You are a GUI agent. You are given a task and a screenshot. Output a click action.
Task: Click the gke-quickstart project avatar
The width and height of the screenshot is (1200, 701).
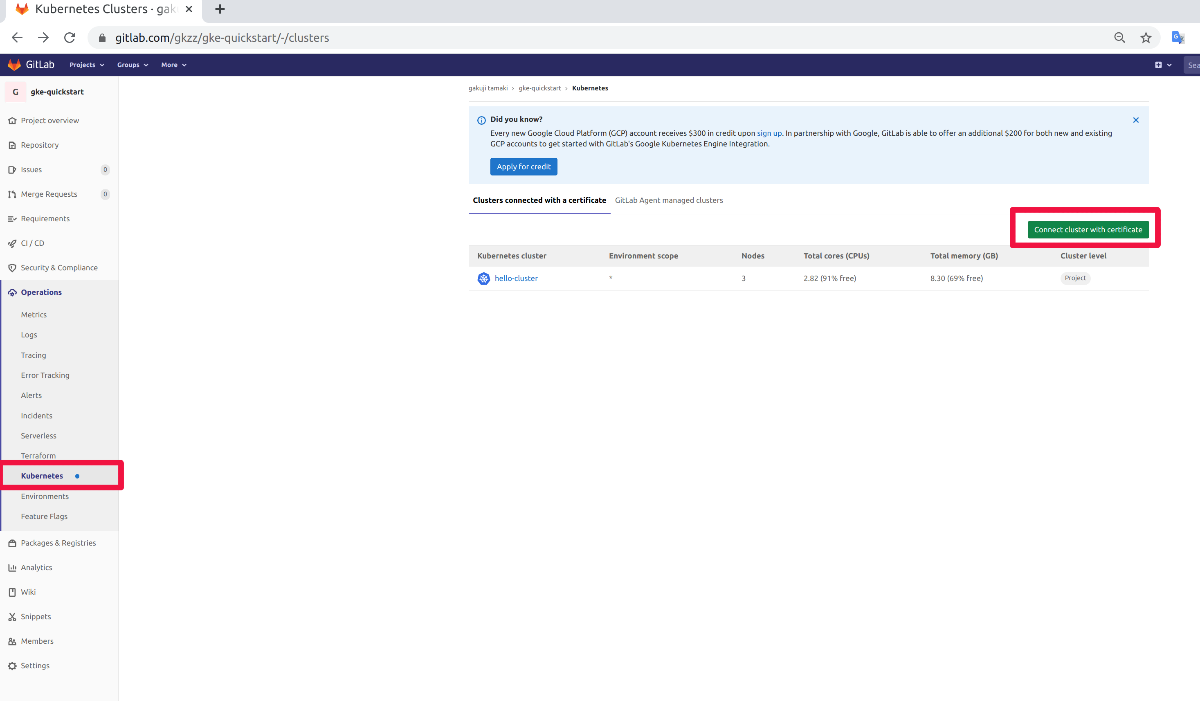(15, 91)
